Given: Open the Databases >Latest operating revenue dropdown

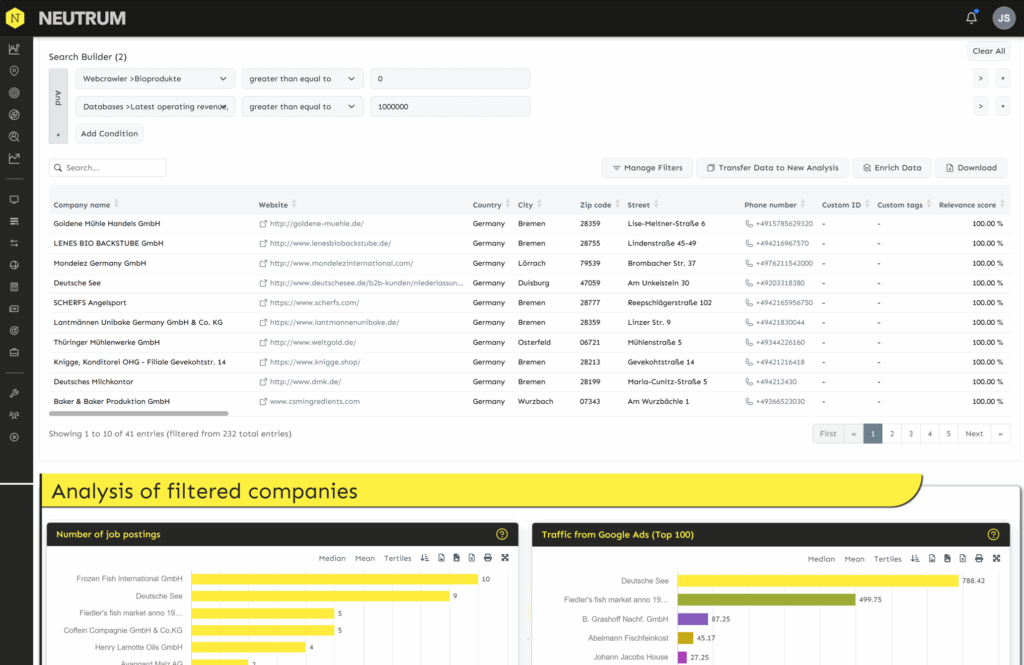Looking at the screenshot, I should coord(155,106).
